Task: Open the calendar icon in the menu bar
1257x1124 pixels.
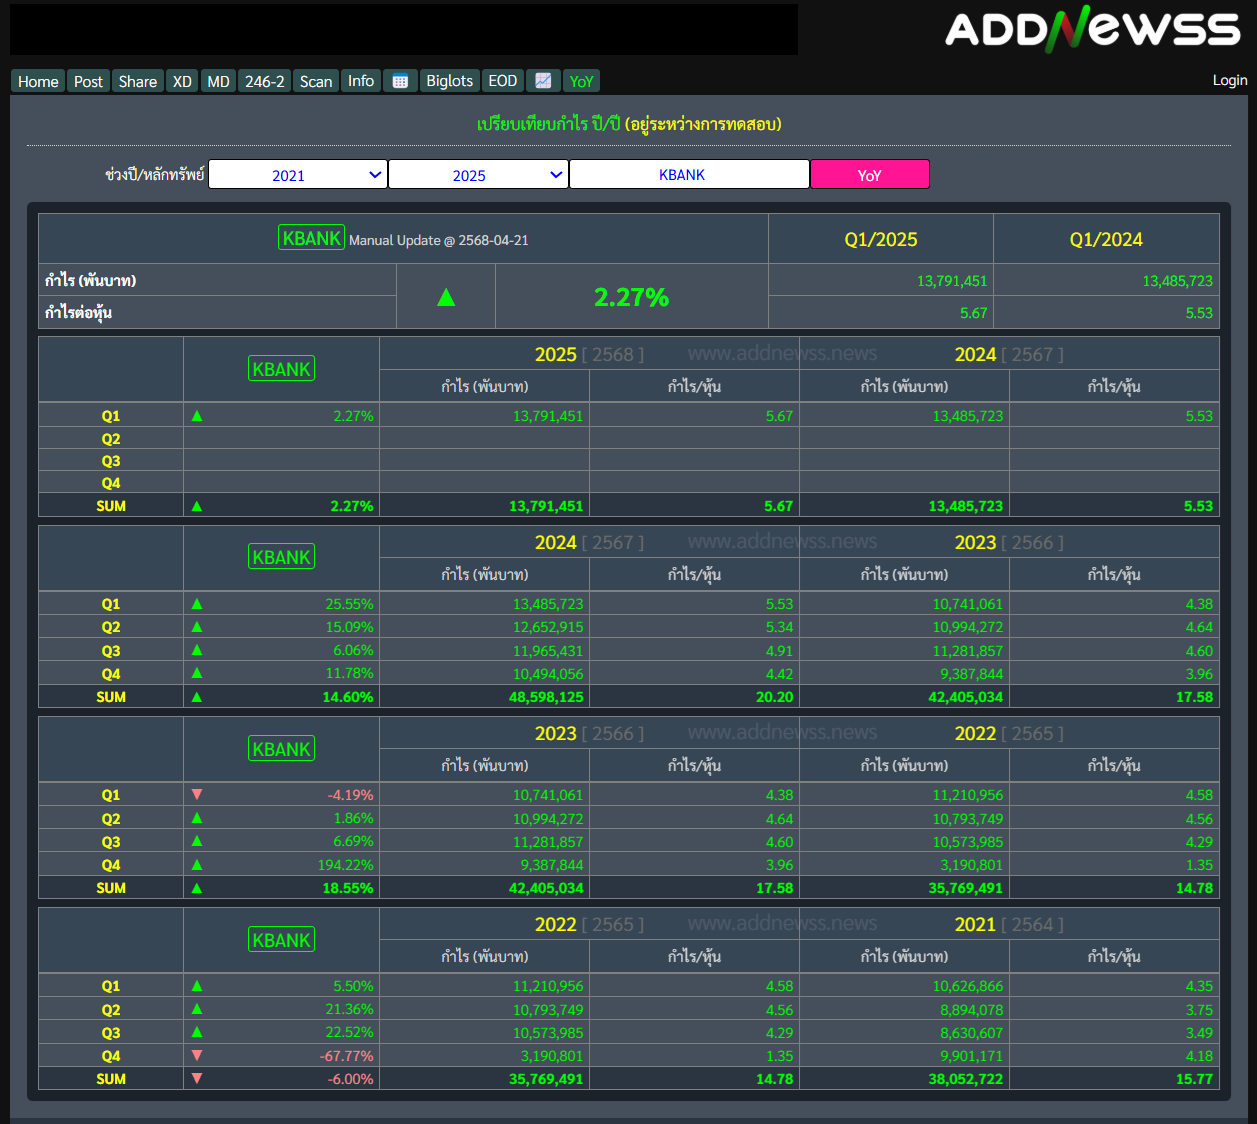Action: (x=400, y=81)
